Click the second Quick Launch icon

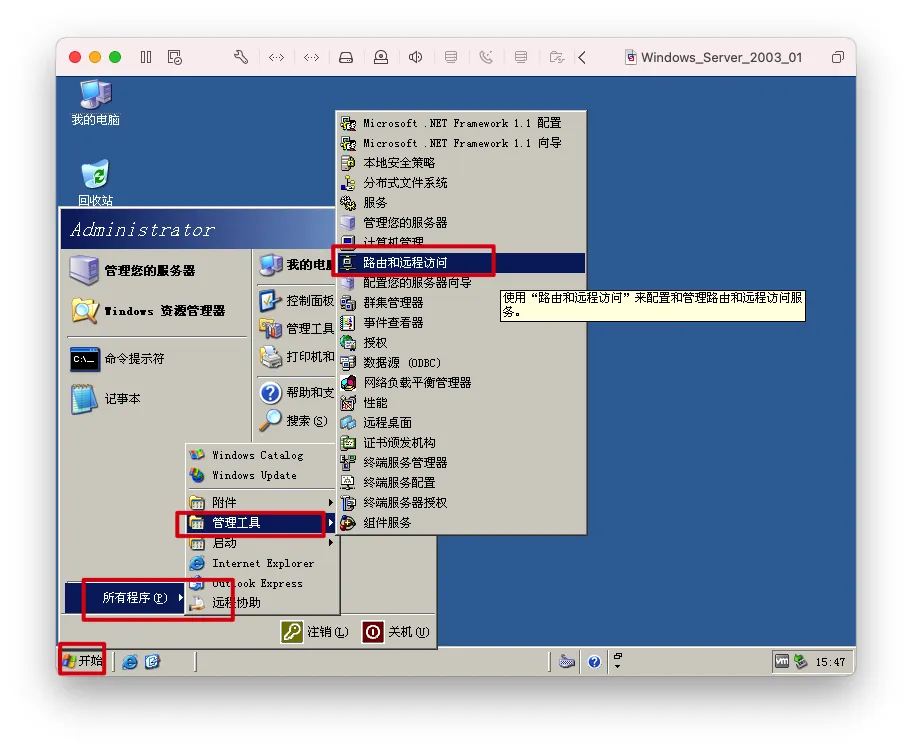pos(152,662)
